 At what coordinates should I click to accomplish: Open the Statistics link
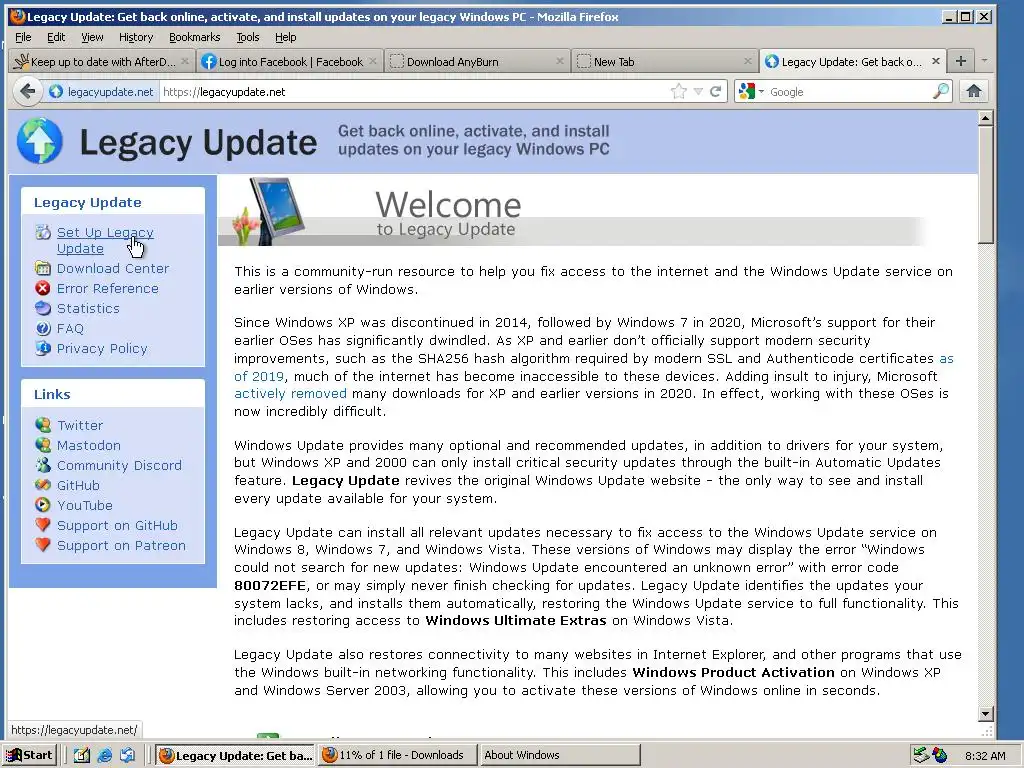88,308
